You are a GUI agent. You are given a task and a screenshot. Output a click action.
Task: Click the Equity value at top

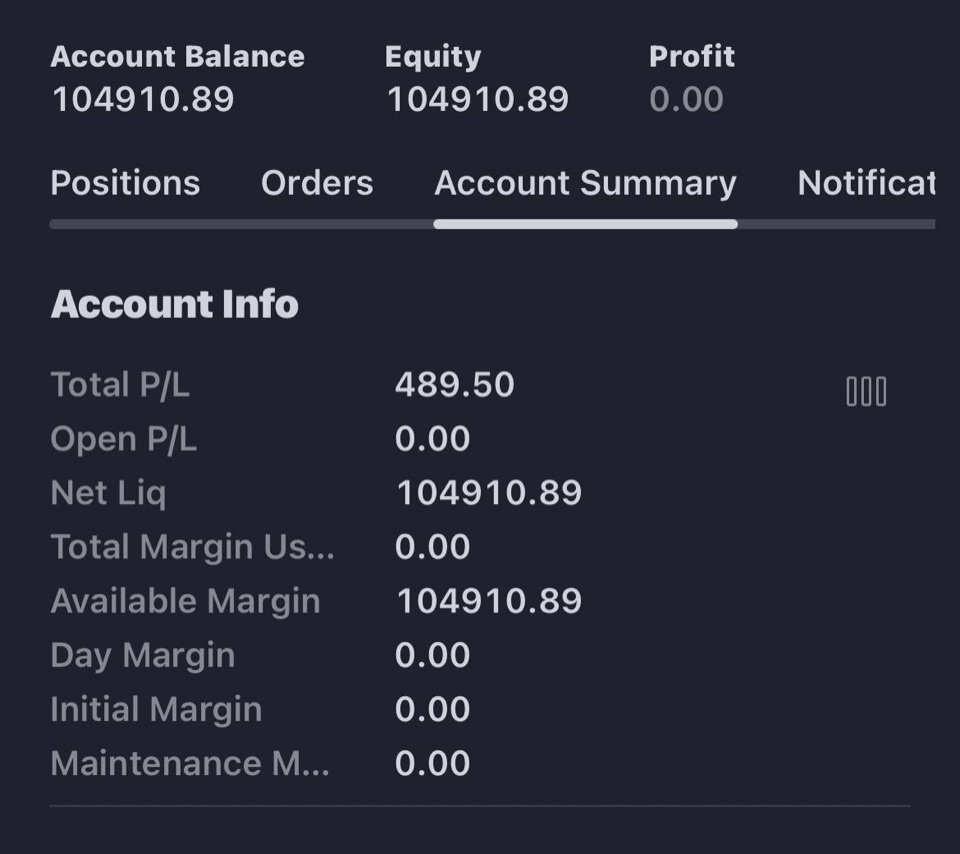(478, 99)
